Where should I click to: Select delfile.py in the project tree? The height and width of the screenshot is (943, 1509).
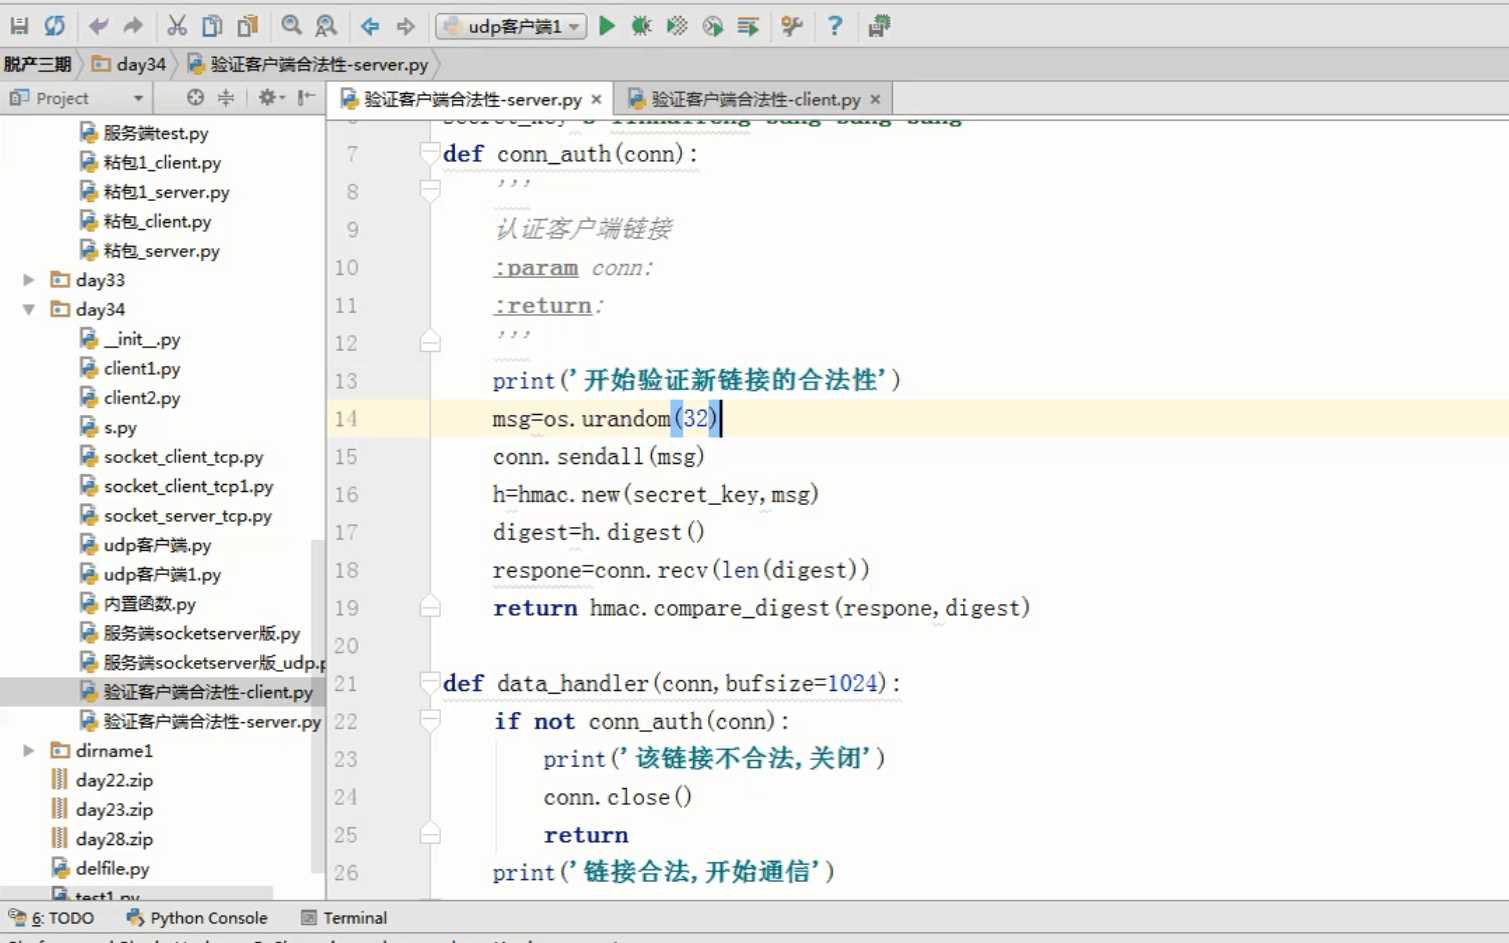pyautogui.click(x=100, y=868)
